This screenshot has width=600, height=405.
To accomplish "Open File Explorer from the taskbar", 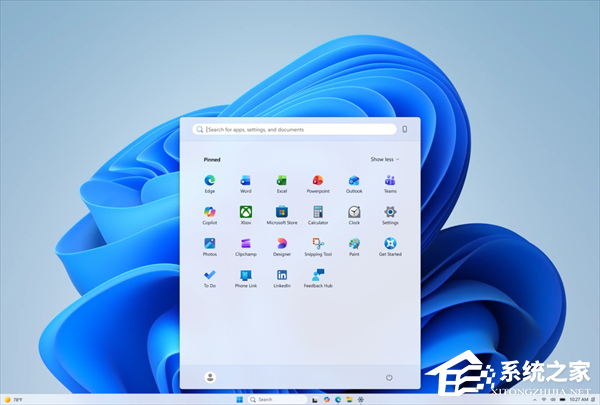I will [x=349, y=400].
